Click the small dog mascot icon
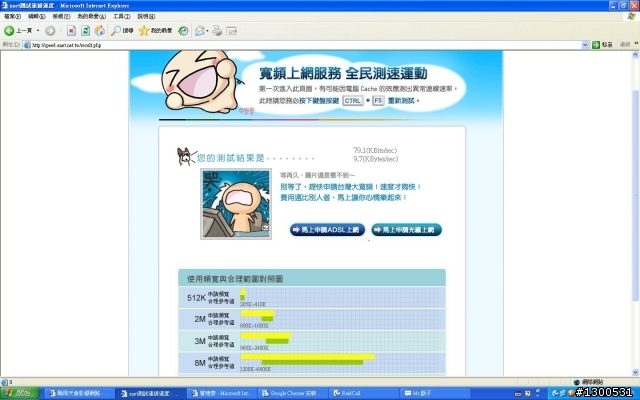The image size is (640, 400). click(186, 157)
